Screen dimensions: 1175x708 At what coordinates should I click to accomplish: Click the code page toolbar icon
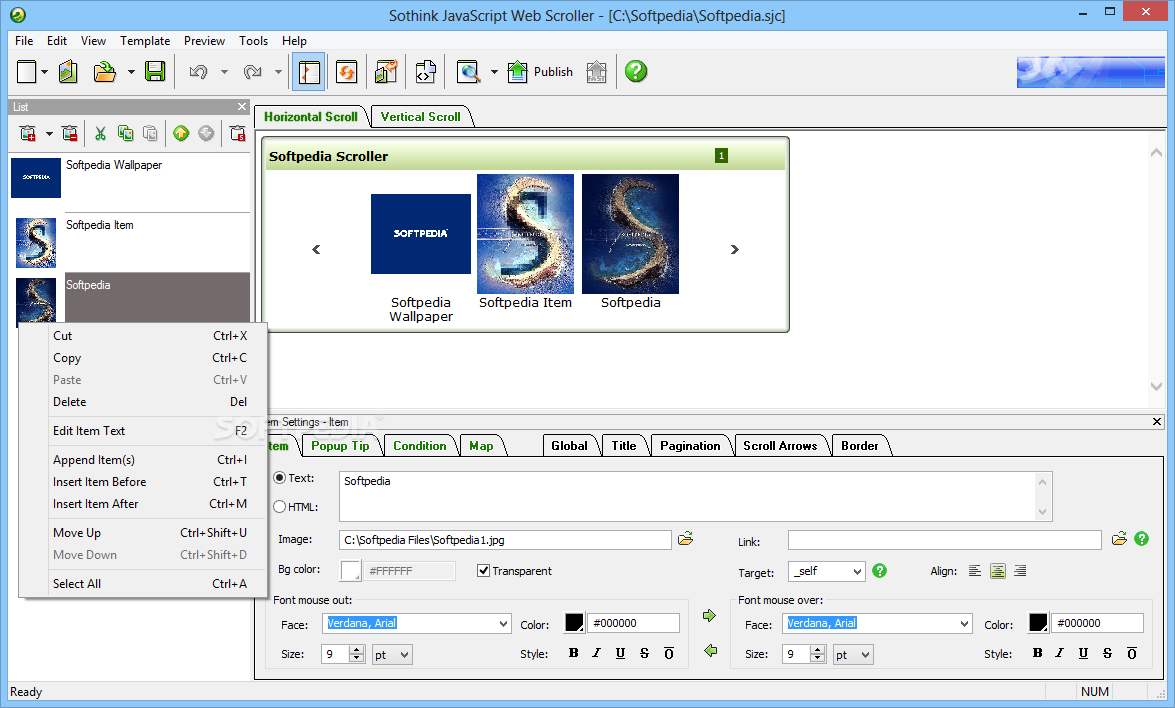point(426,72)
